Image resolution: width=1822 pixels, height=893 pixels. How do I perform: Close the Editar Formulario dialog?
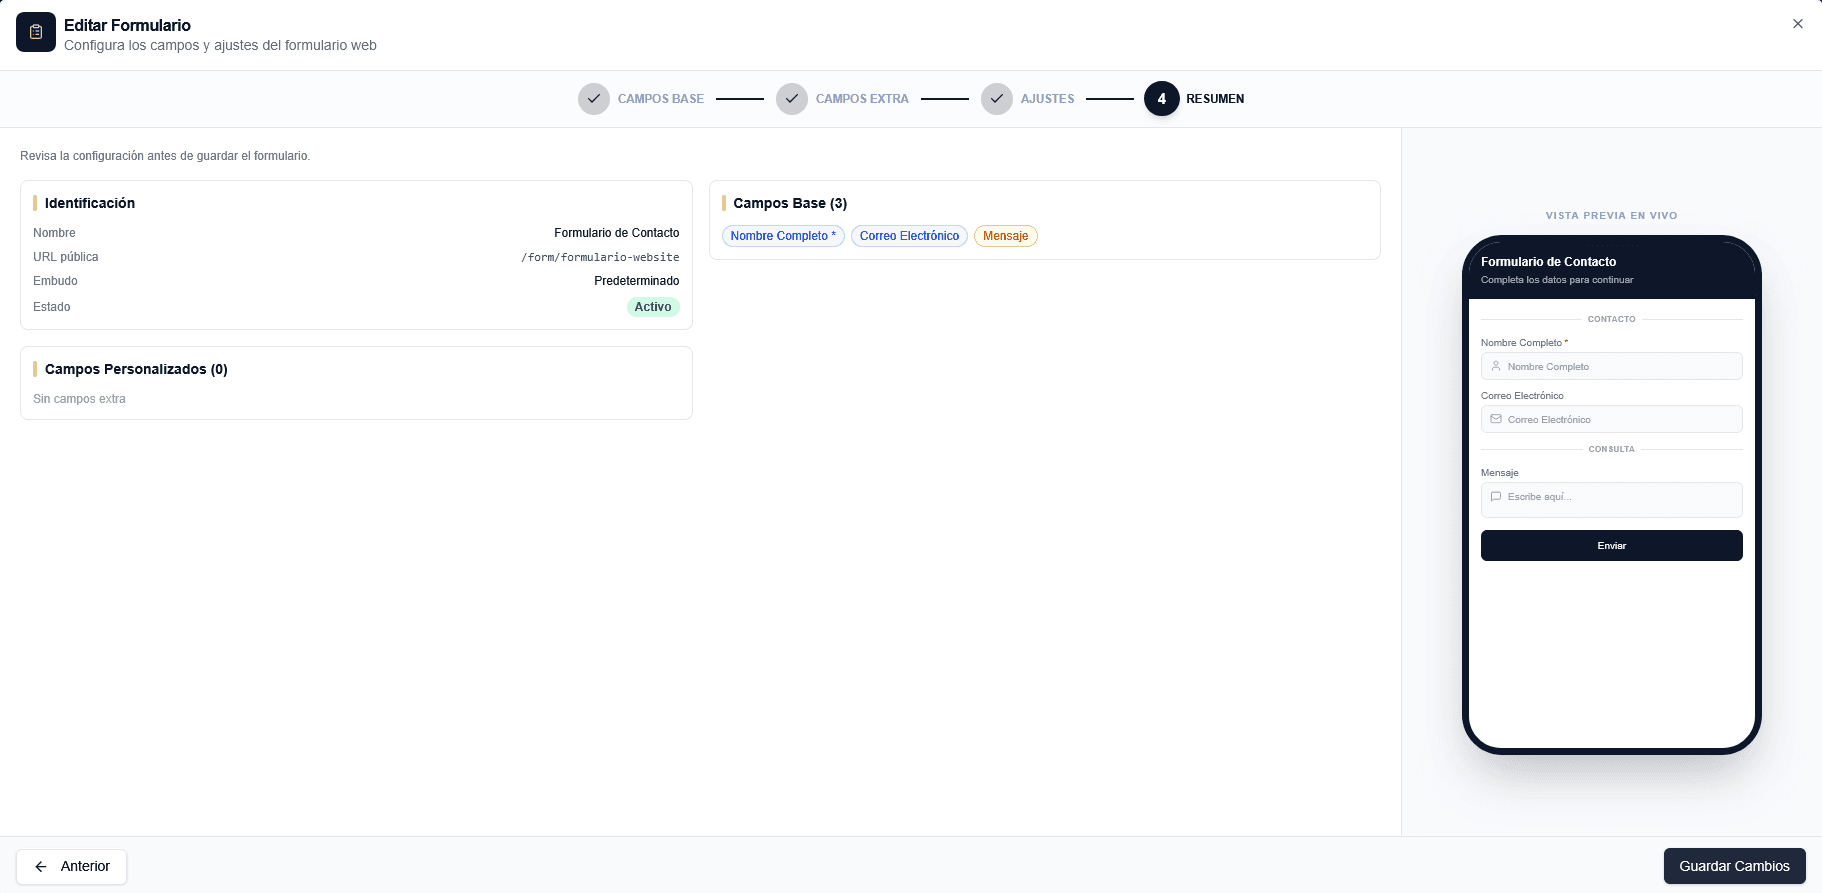click(x=1798, y=24)
